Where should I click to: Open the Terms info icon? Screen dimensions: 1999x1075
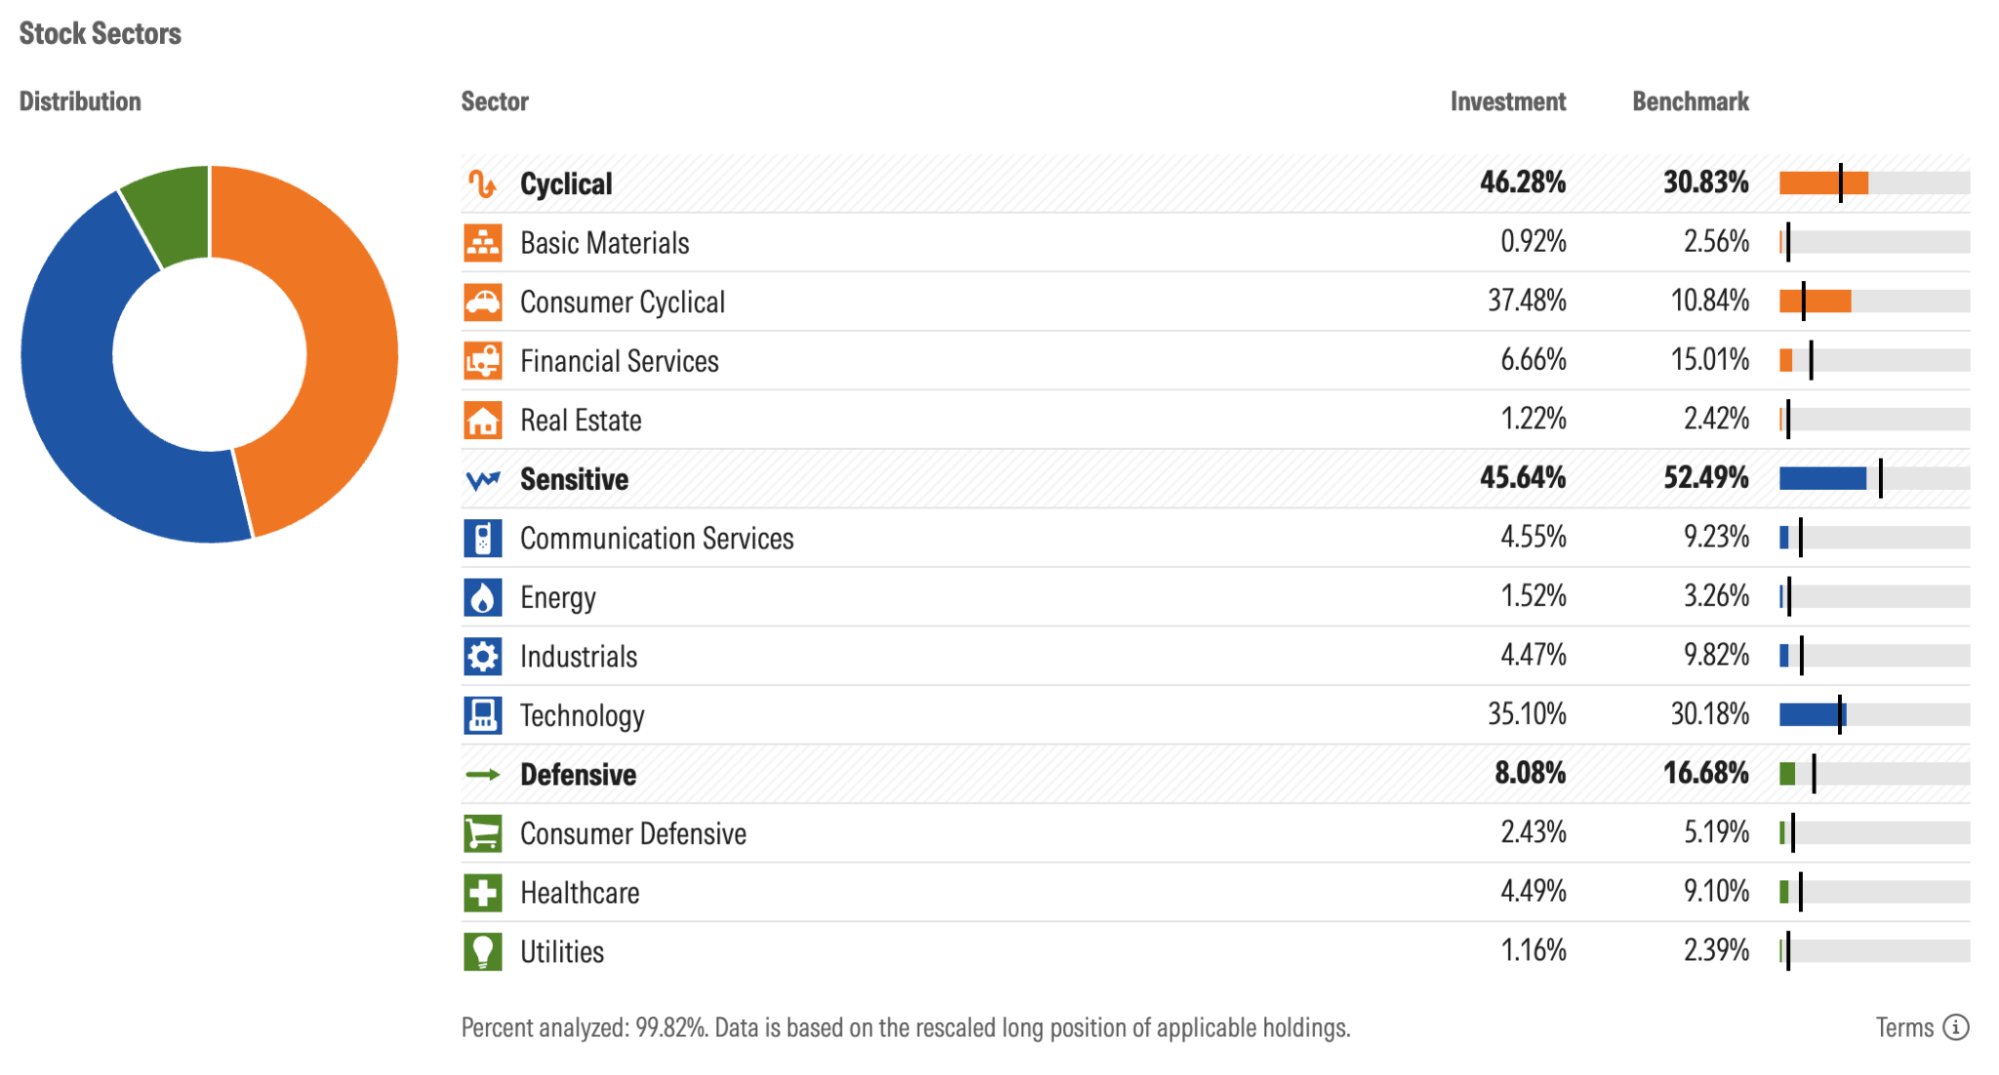[1956, 1027]
